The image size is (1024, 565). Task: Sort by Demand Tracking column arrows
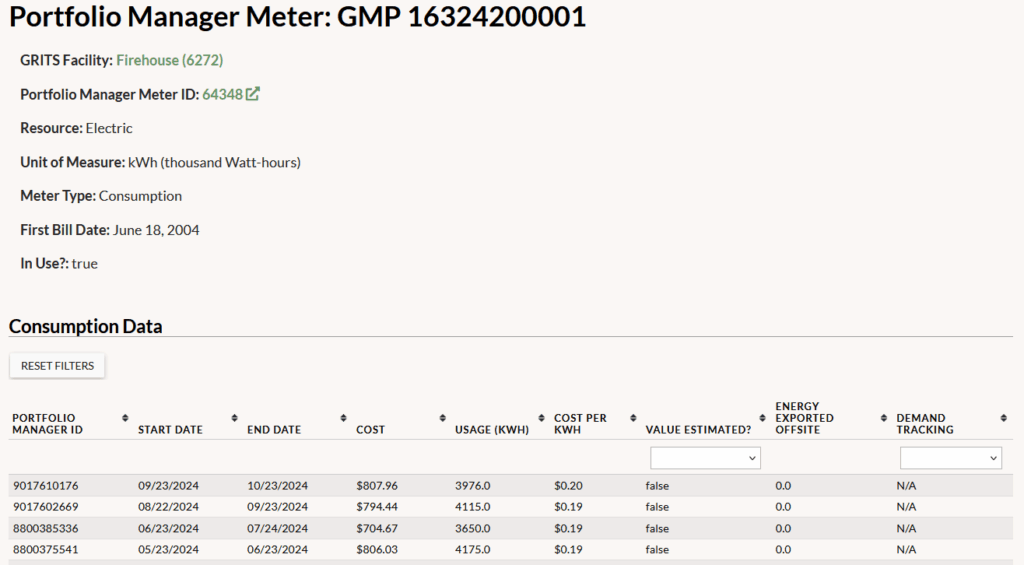pos(1003,418)
